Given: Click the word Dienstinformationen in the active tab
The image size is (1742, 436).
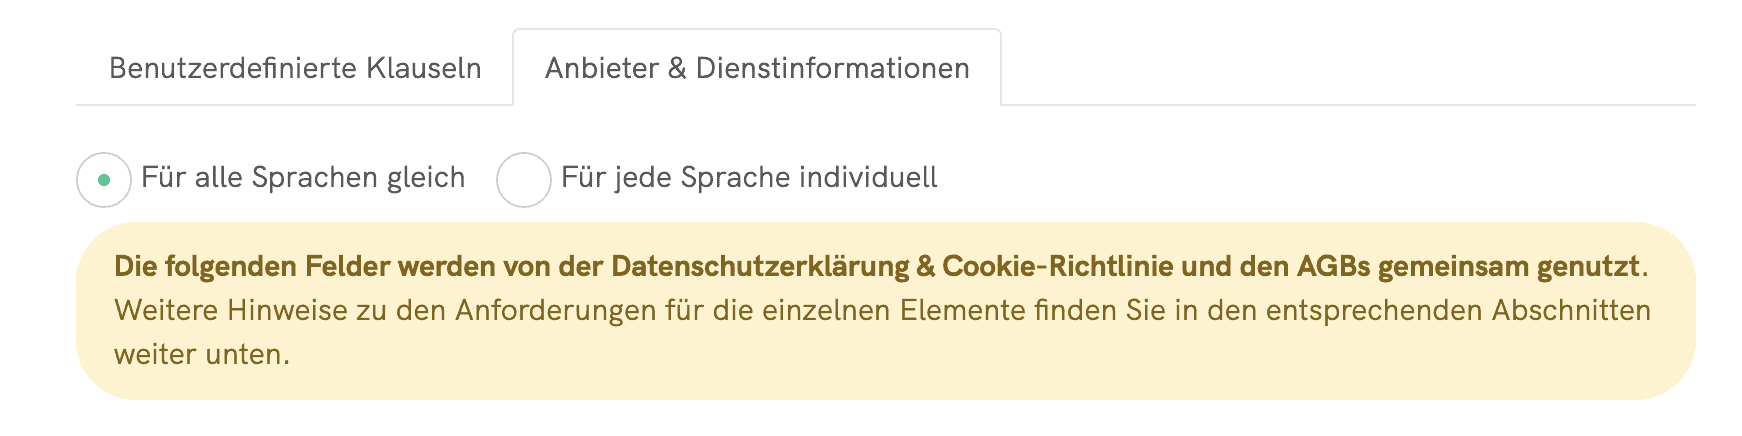Looking at the screenshot, I should click(832, 68).
